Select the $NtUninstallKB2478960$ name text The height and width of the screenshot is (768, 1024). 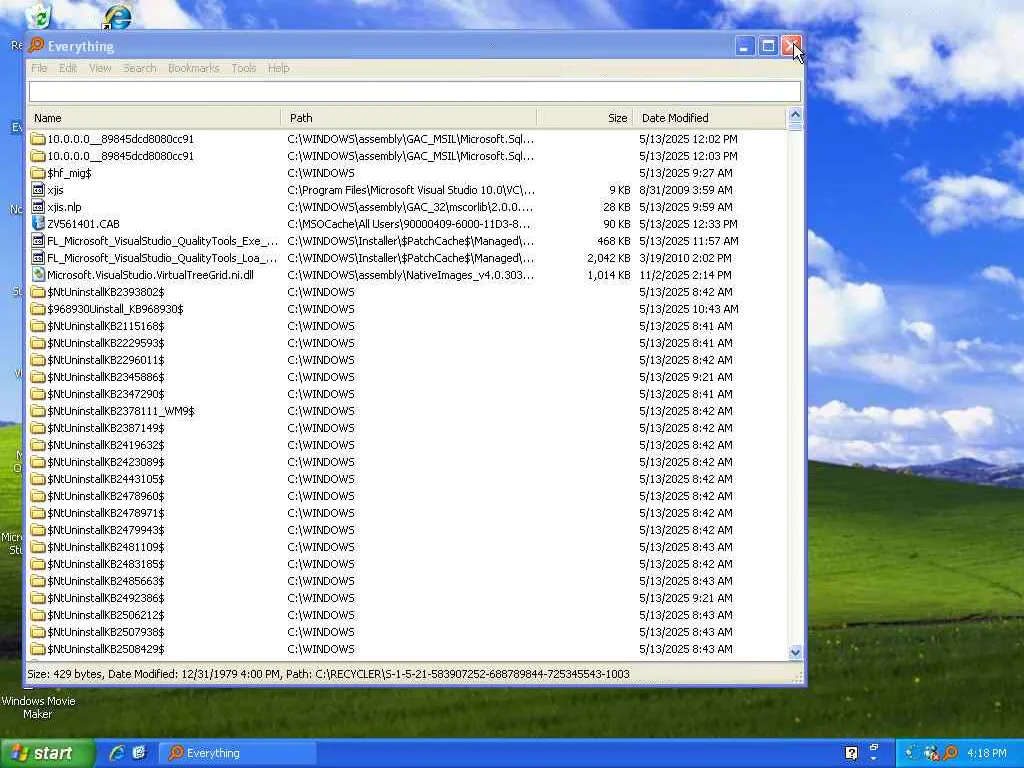pos(106,496)
